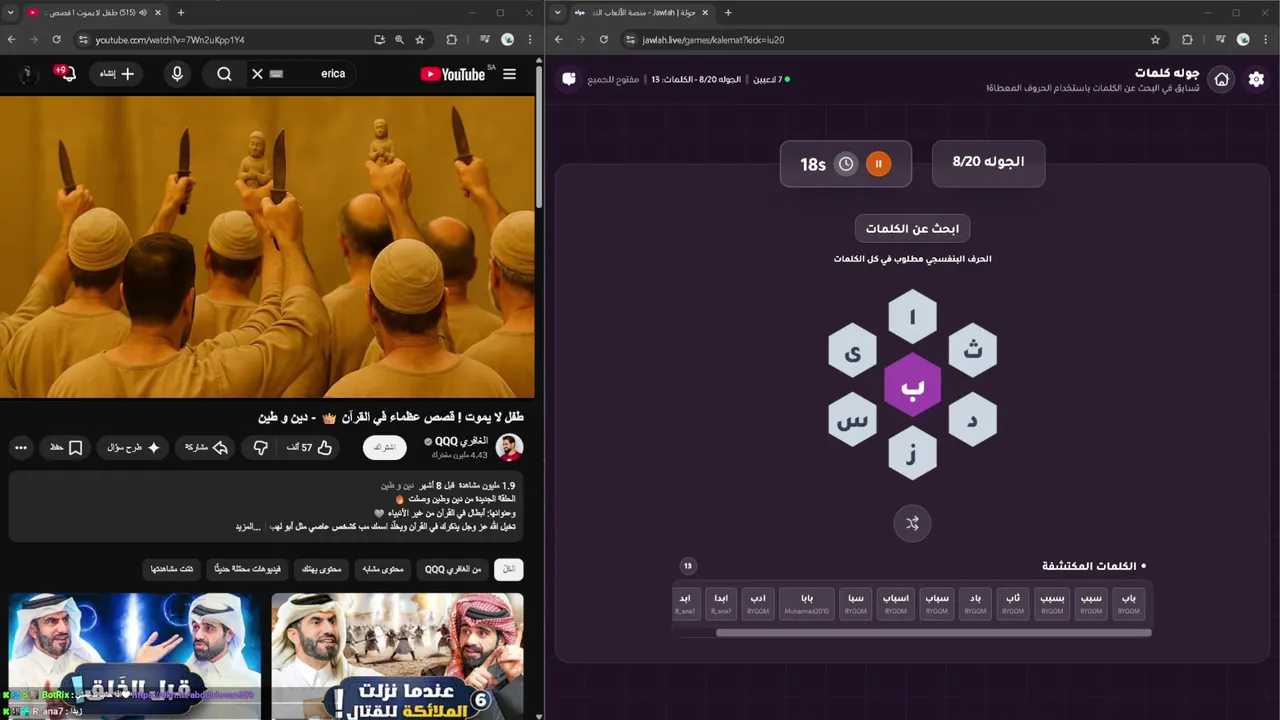This screenshot has width=1280, height=720.
Task: Go to Jawlah home icon
Action: tap(1222, 79)
